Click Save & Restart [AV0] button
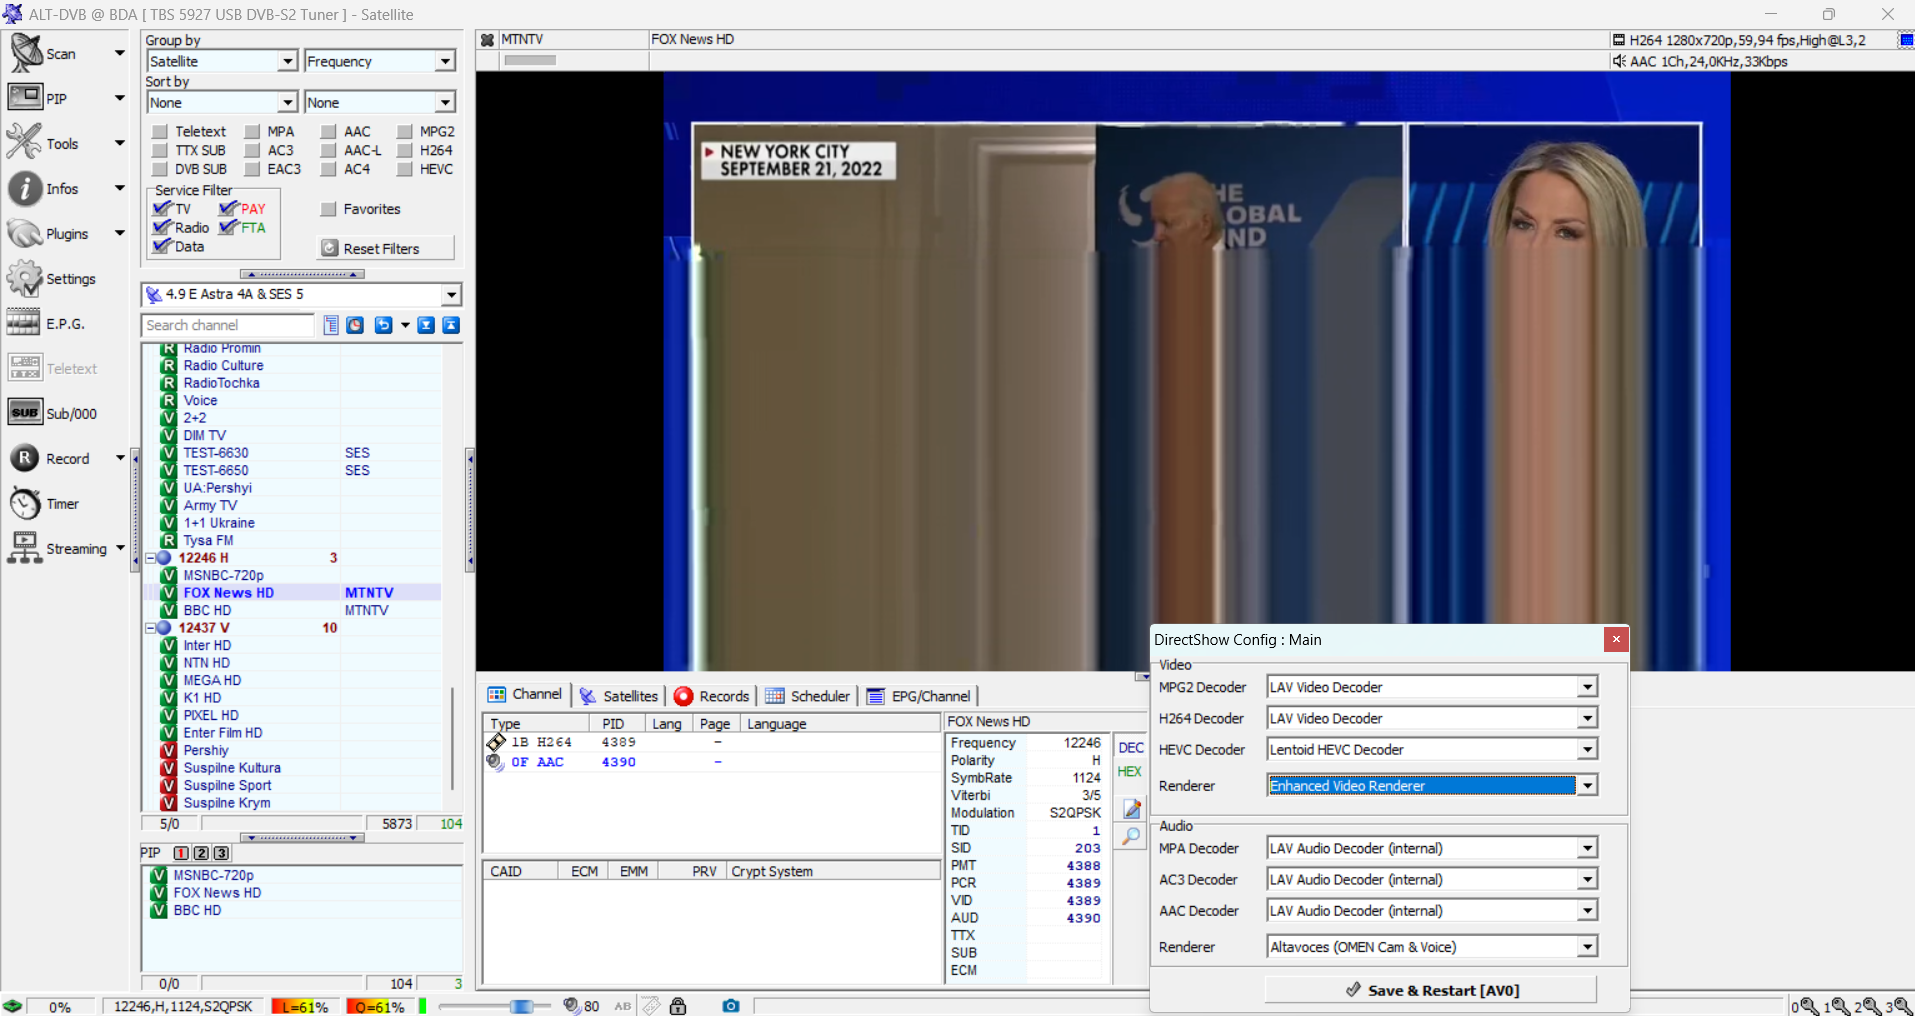Image resolution: width=1915 pixels, height=1016 pixels. tap(1431, 990)
